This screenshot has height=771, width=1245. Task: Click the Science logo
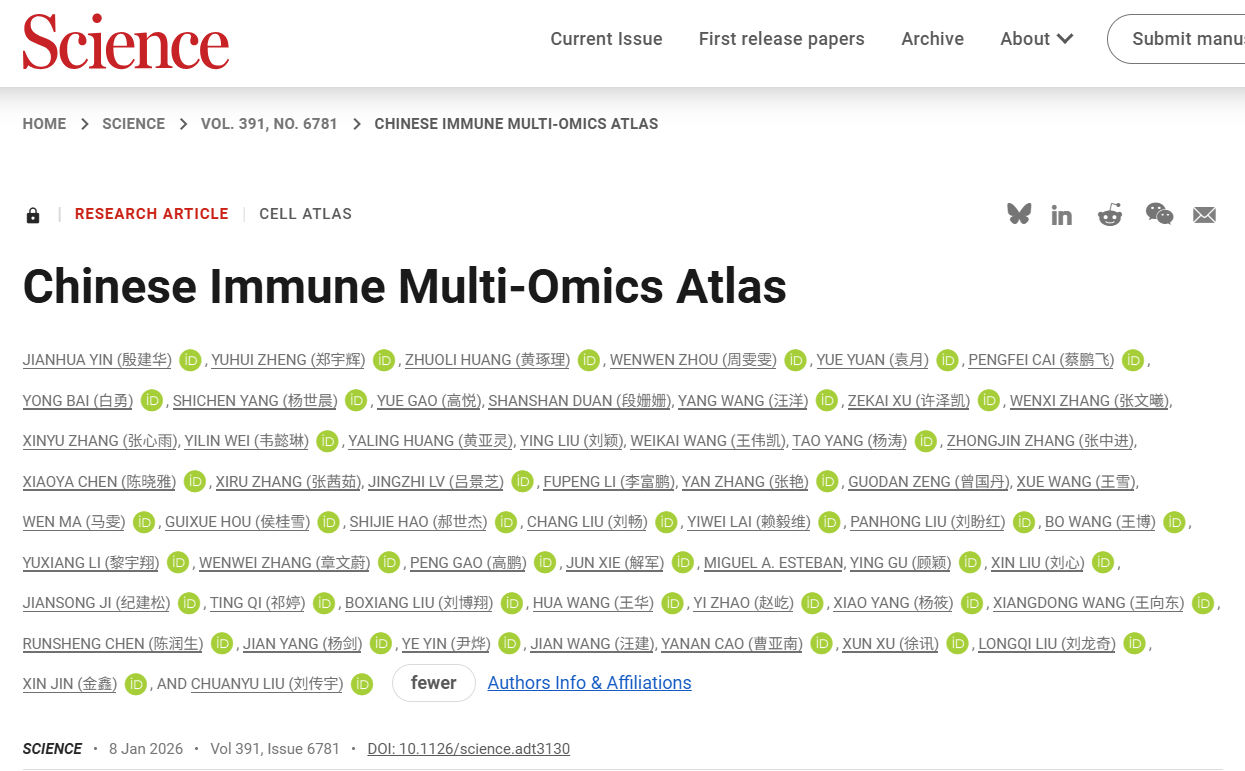[126, 42]
